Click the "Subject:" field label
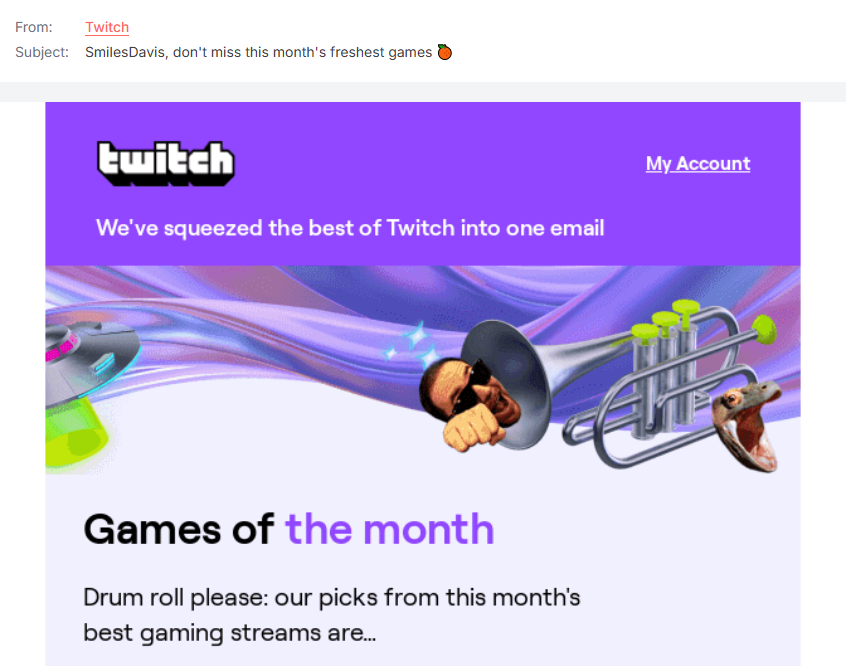846x666 pixels. pos(42,52)
